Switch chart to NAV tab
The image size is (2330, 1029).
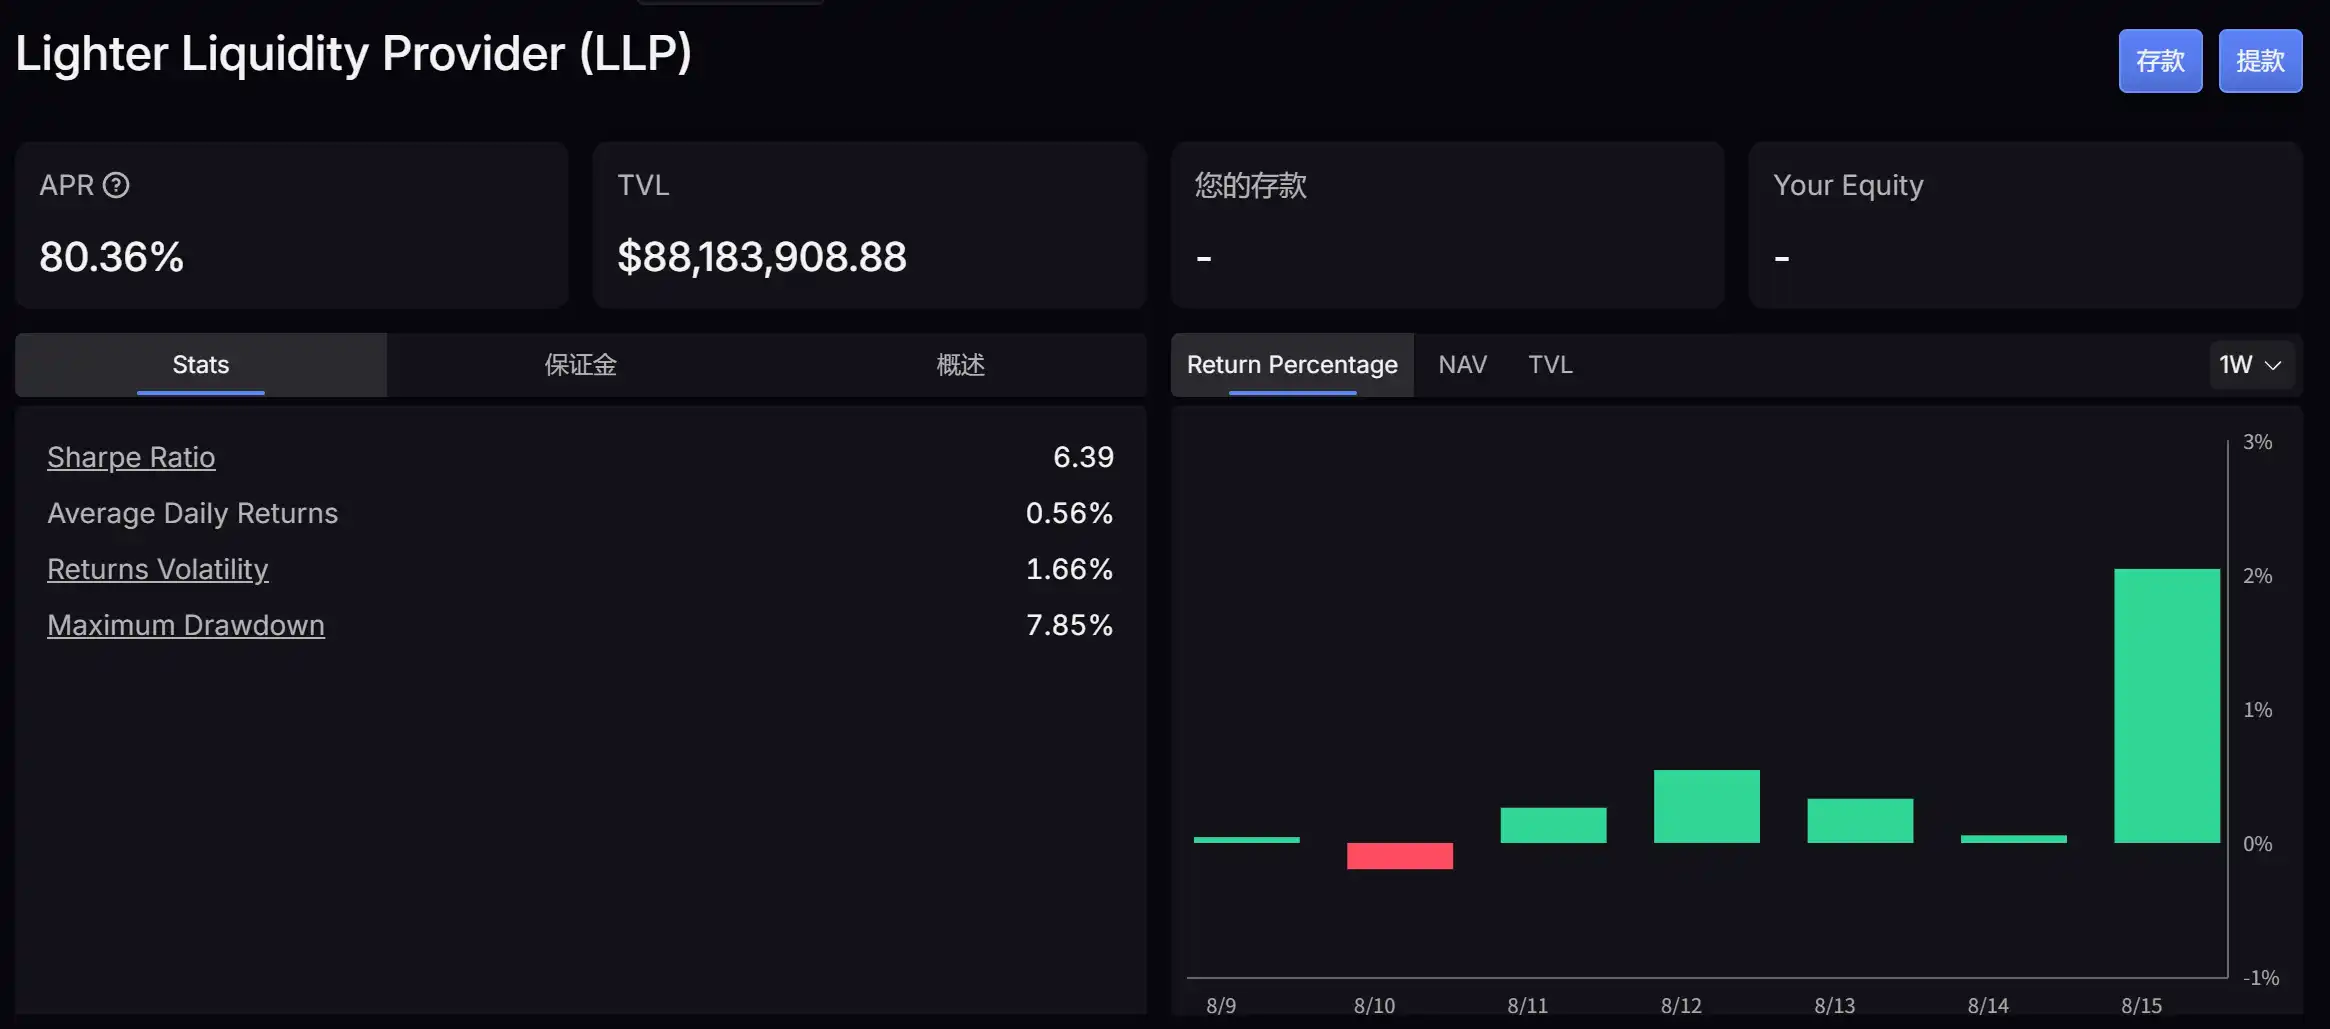(x=1462, y=365)
